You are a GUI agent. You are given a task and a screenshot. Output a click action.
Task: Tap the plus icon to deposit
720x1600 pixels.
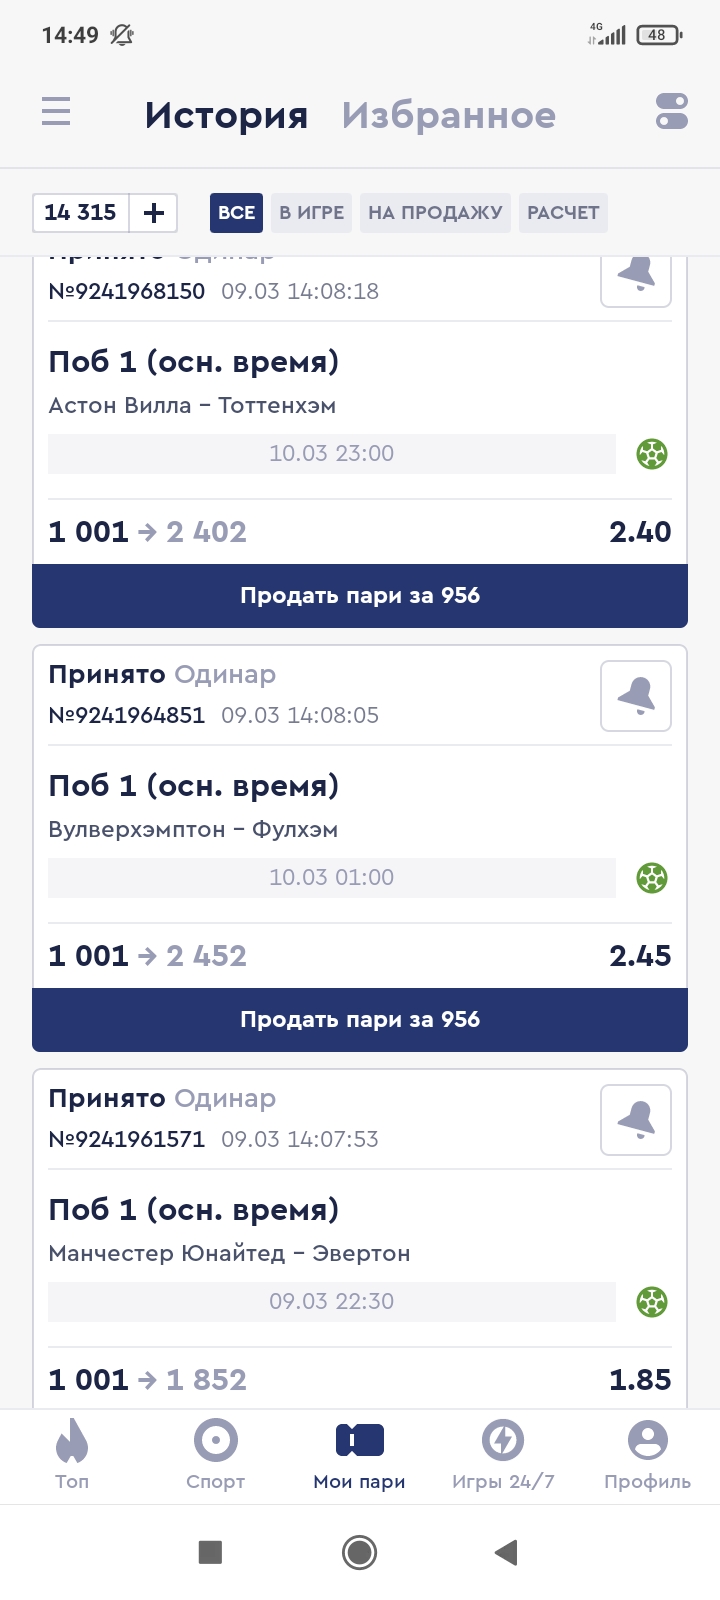(x=154, y=213)
